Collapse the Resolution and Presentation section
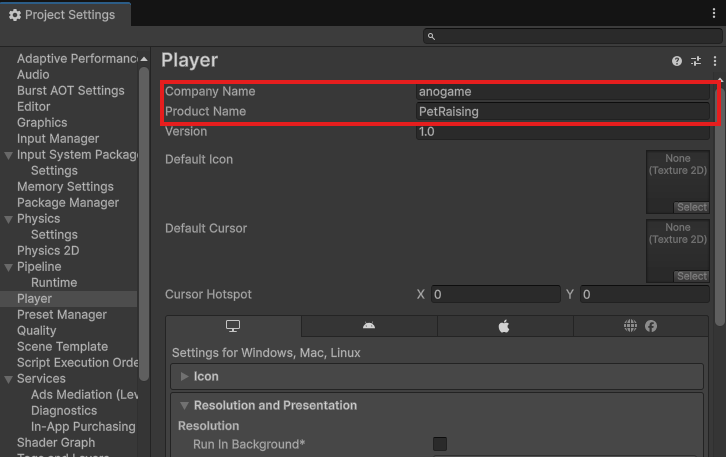 (x=184, y=406)
